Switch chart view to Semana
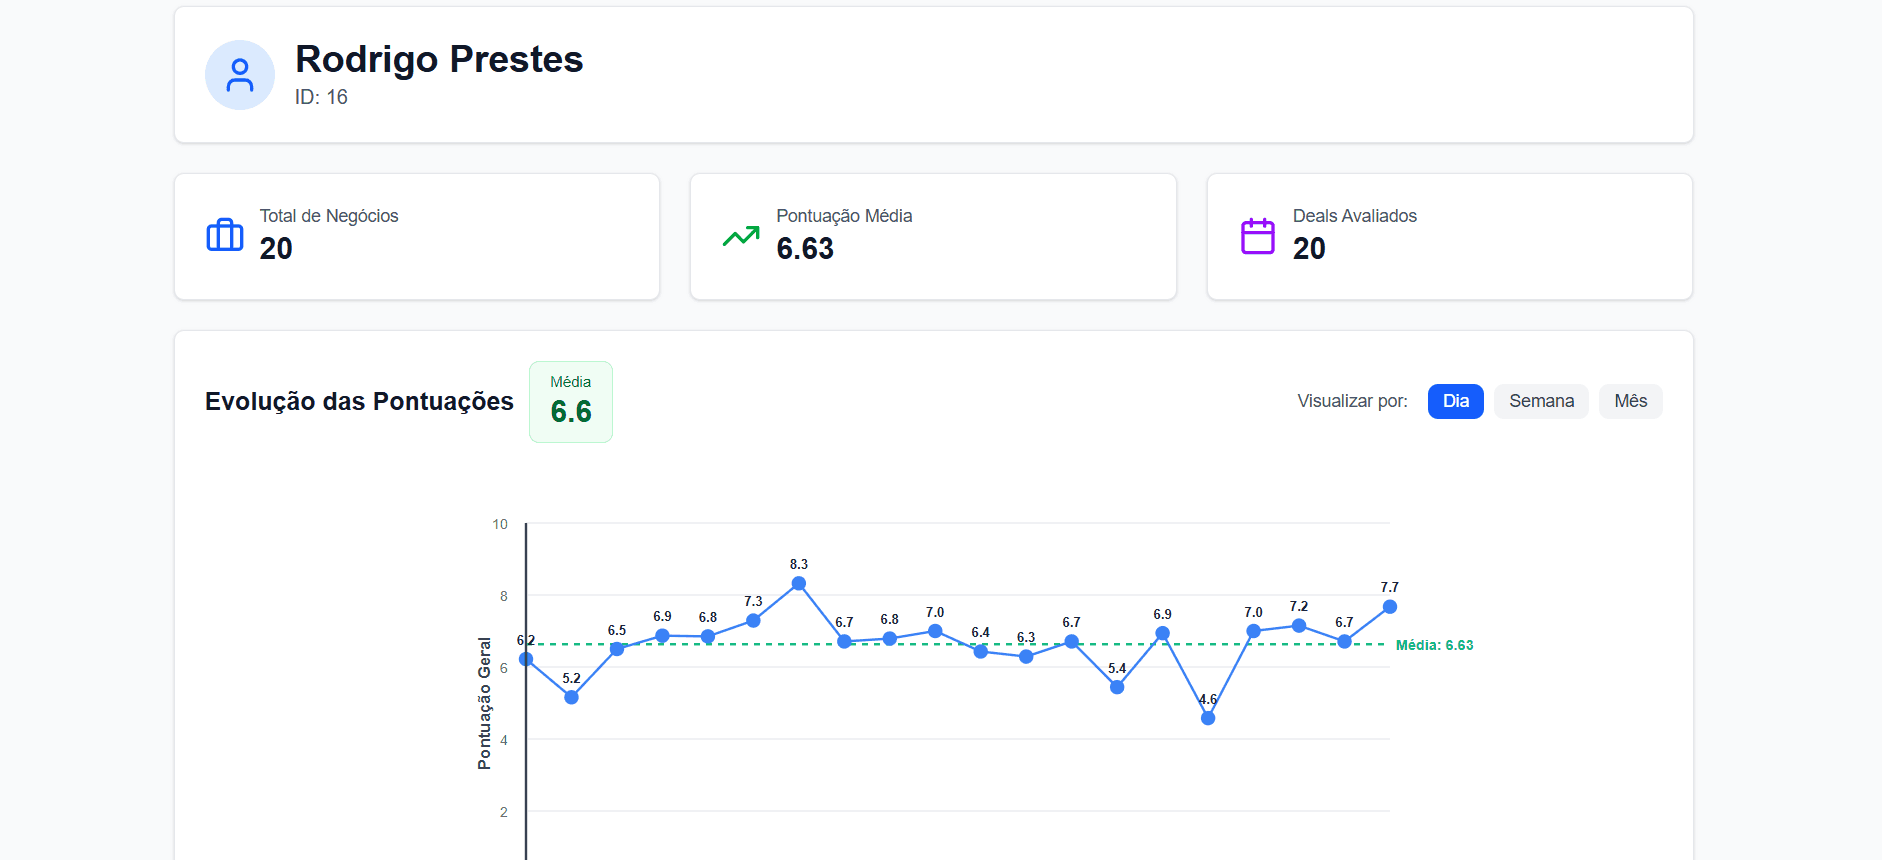 click(x=1541, y=401)
